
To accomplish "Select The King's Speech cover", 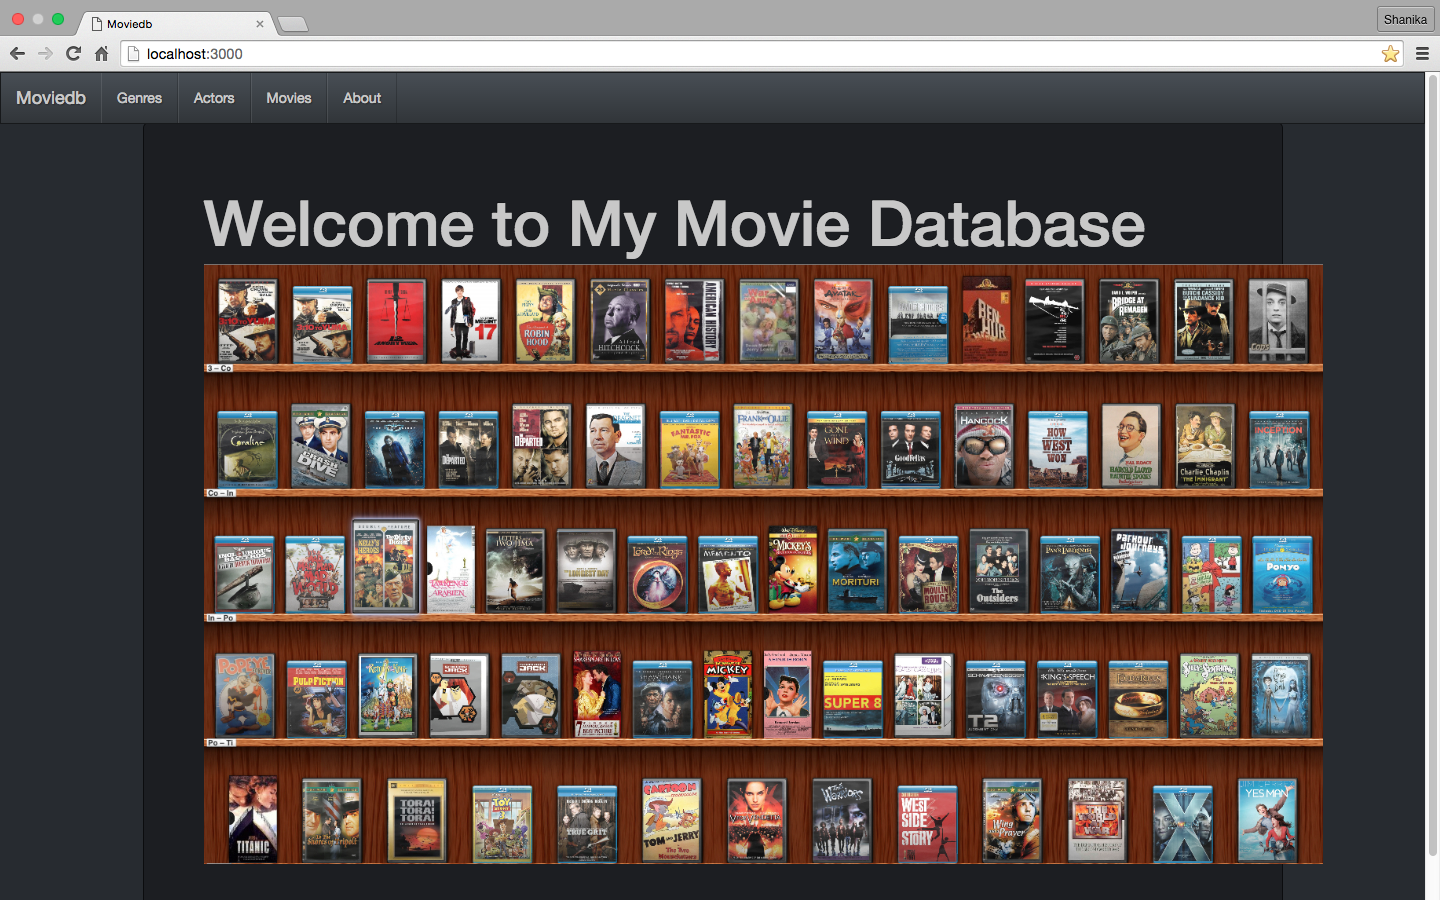I will point(1067,698).
